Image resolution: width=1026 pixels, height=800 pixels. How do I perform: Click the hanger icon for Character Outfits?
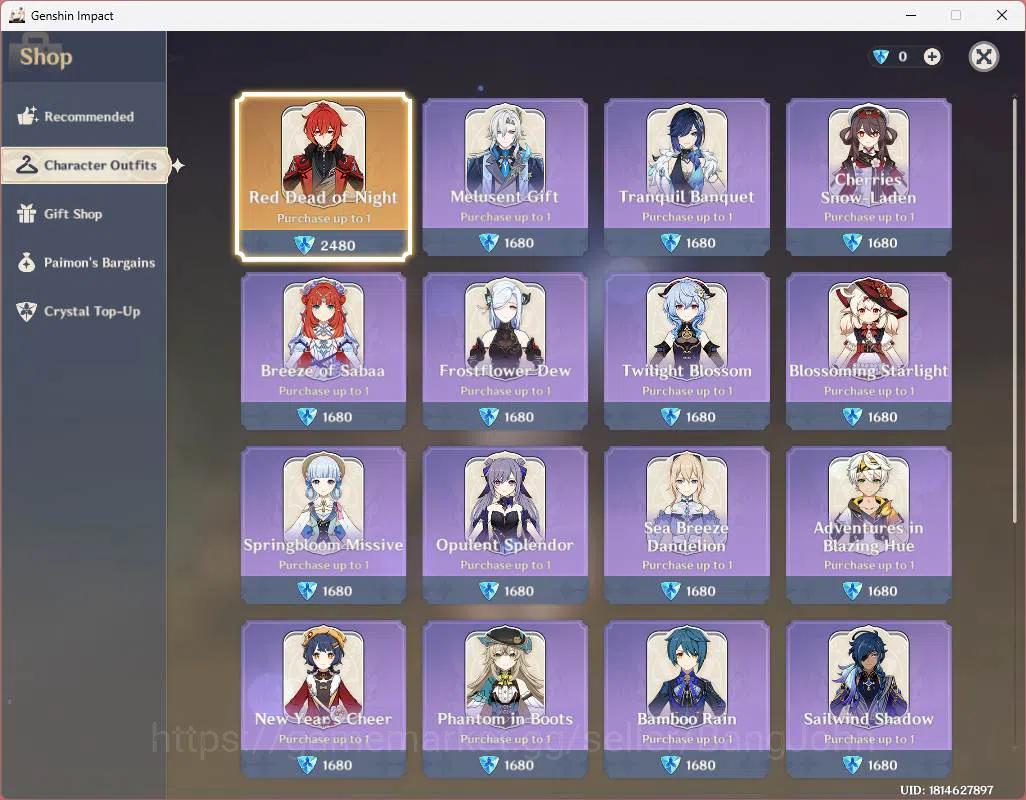27,165
